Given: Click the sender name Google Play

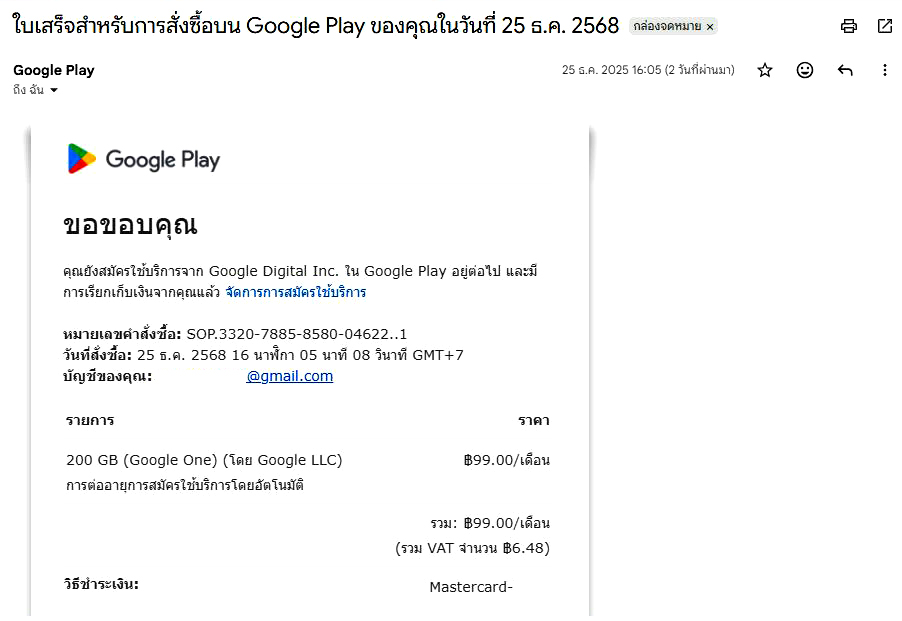Looking at the screenshot, I should [54, 70].
